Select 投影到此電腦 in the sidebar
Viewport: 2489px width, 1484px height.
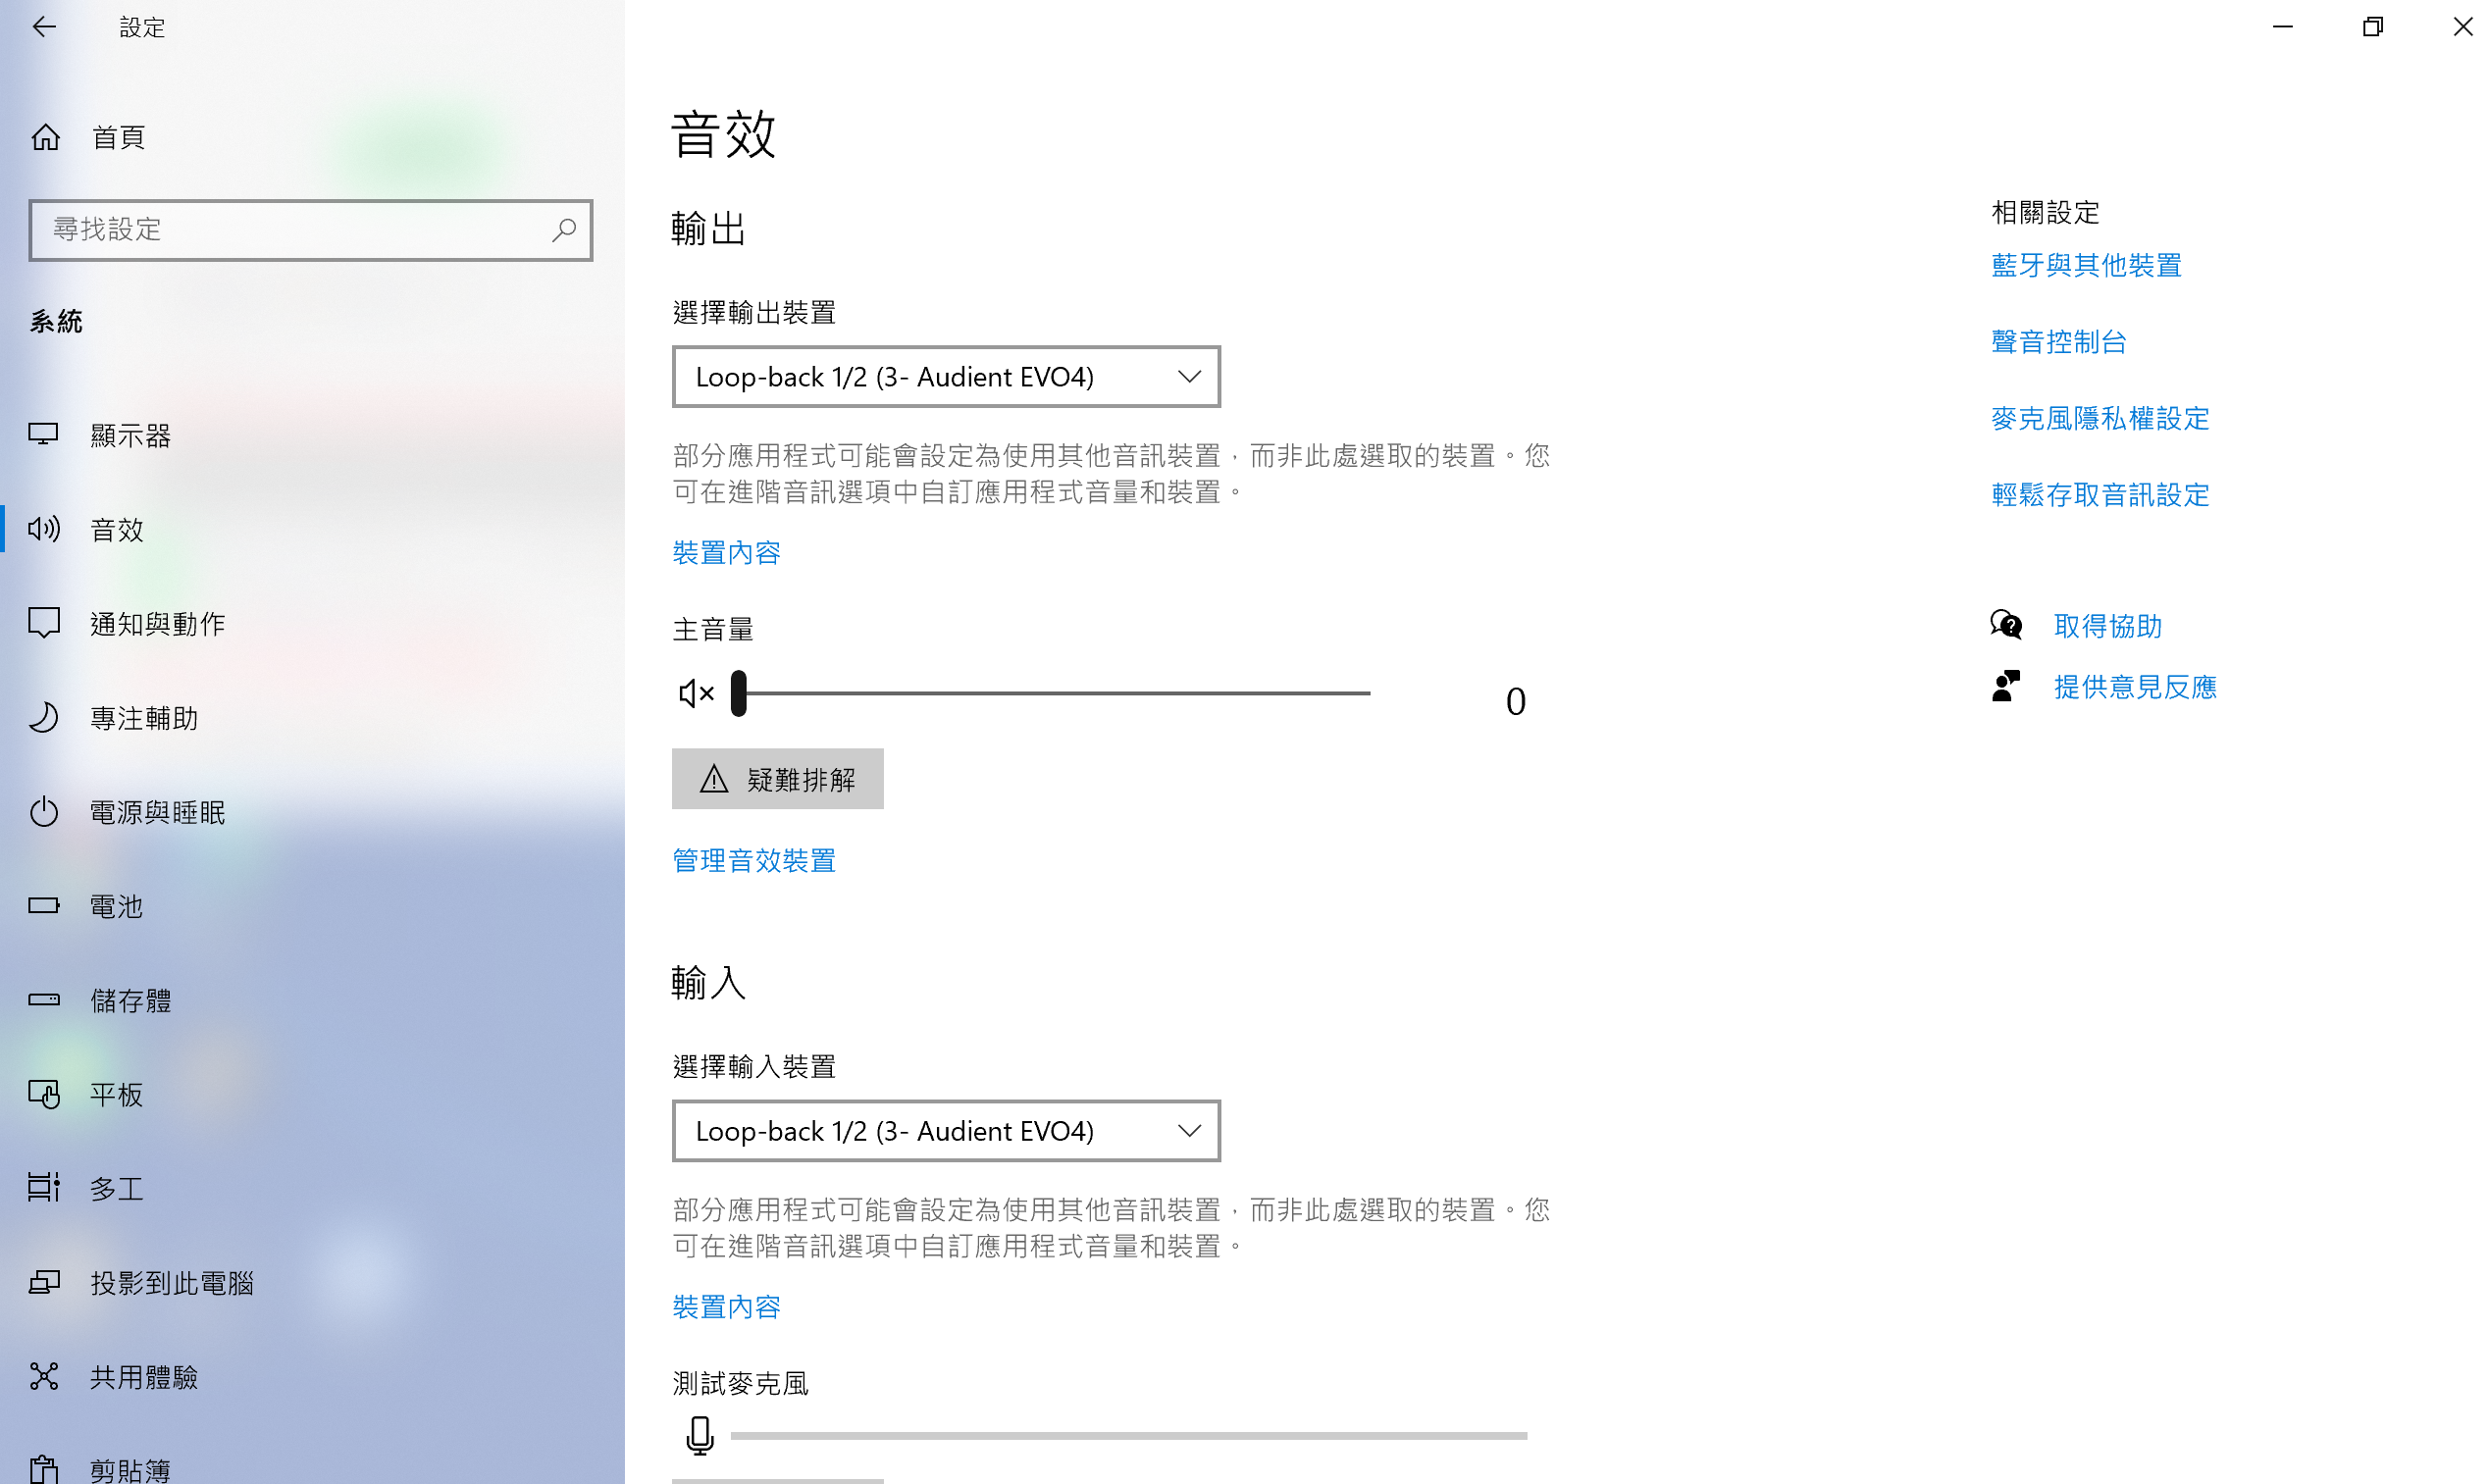click(x=312, y=1282)
